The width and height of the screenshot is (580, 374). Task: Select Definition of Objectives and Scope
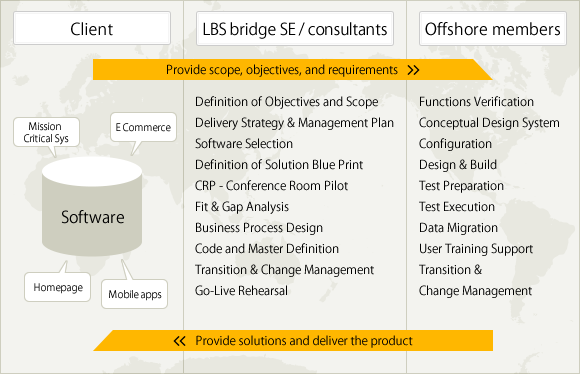287,102
